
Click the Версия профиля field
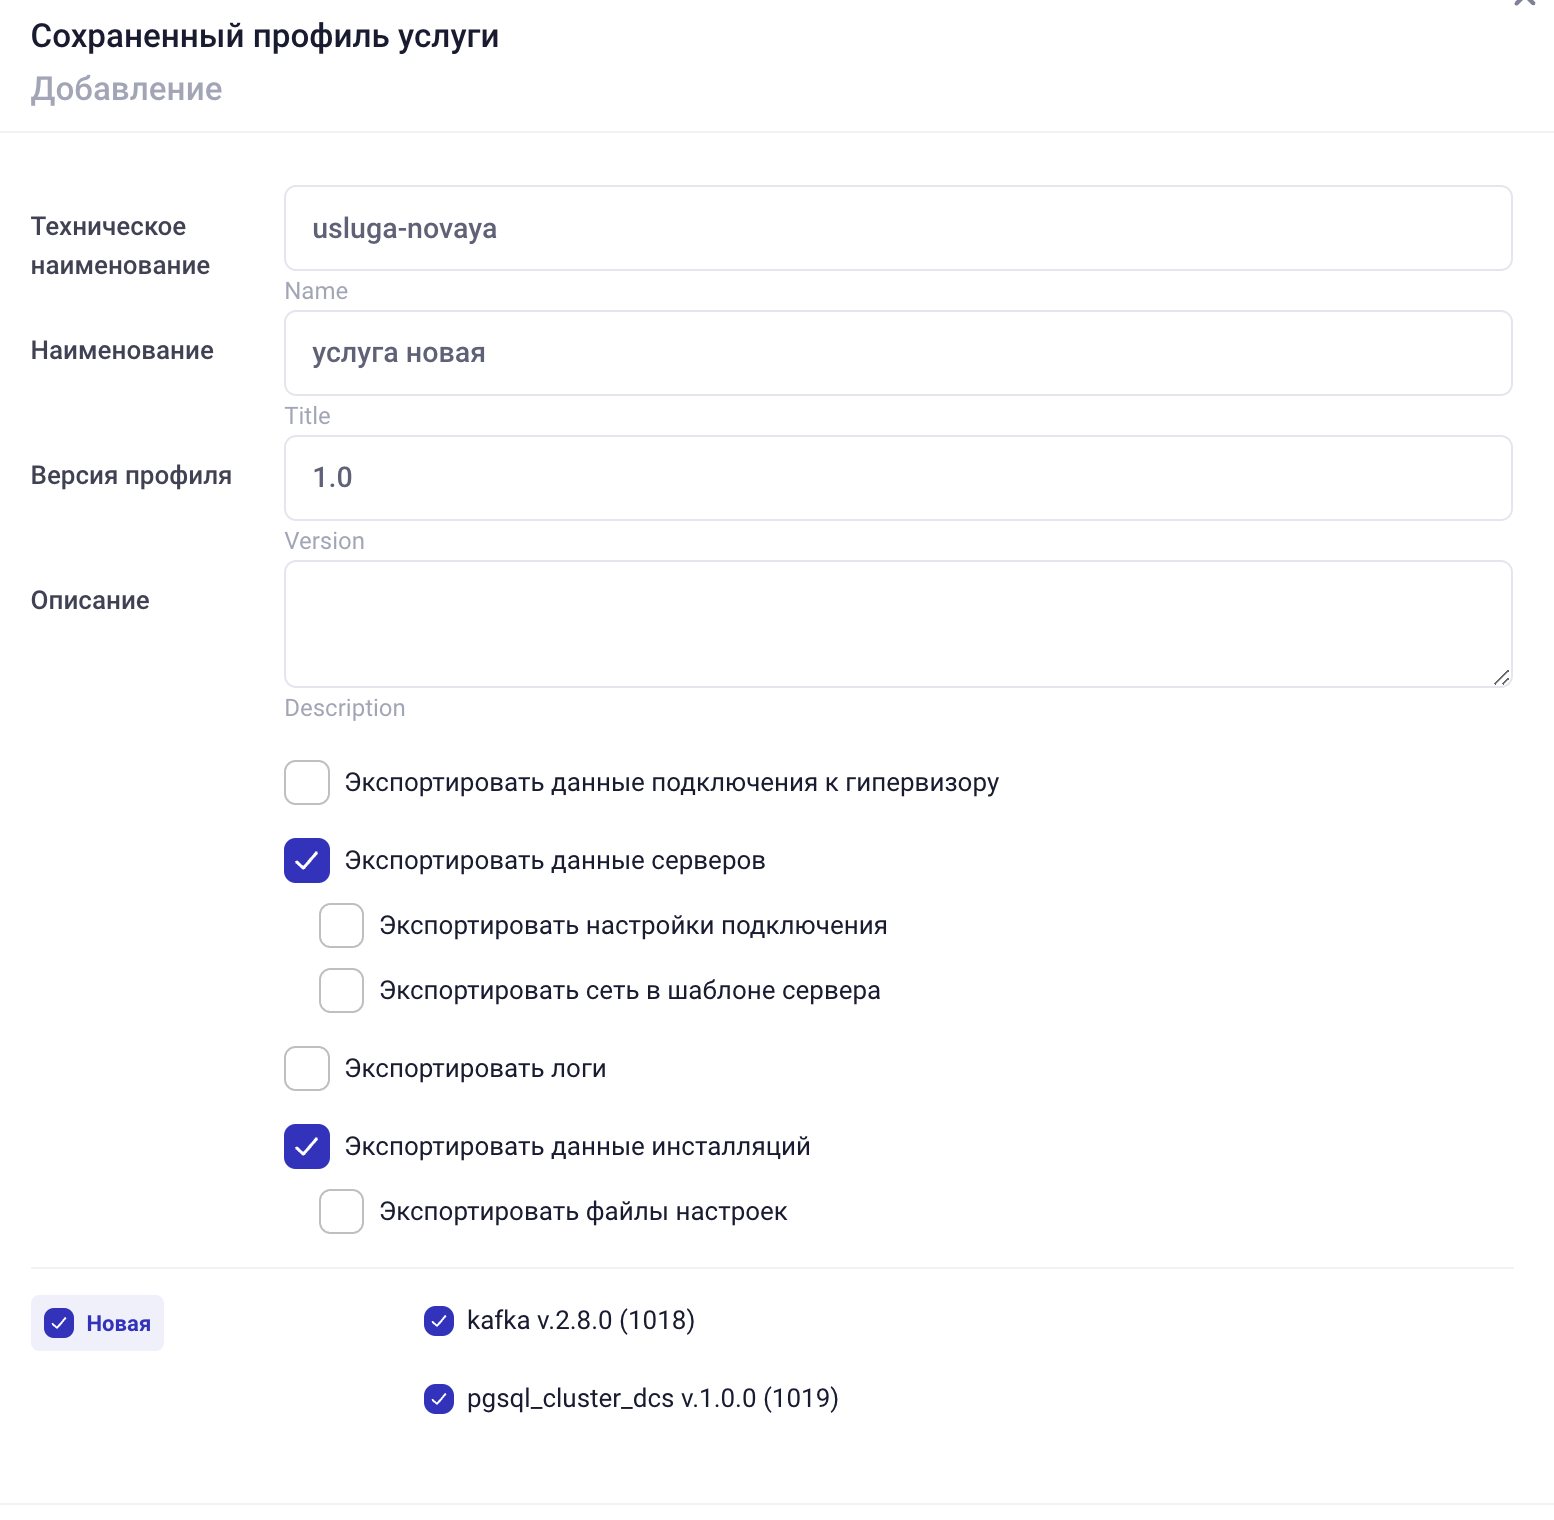point(897,478)
